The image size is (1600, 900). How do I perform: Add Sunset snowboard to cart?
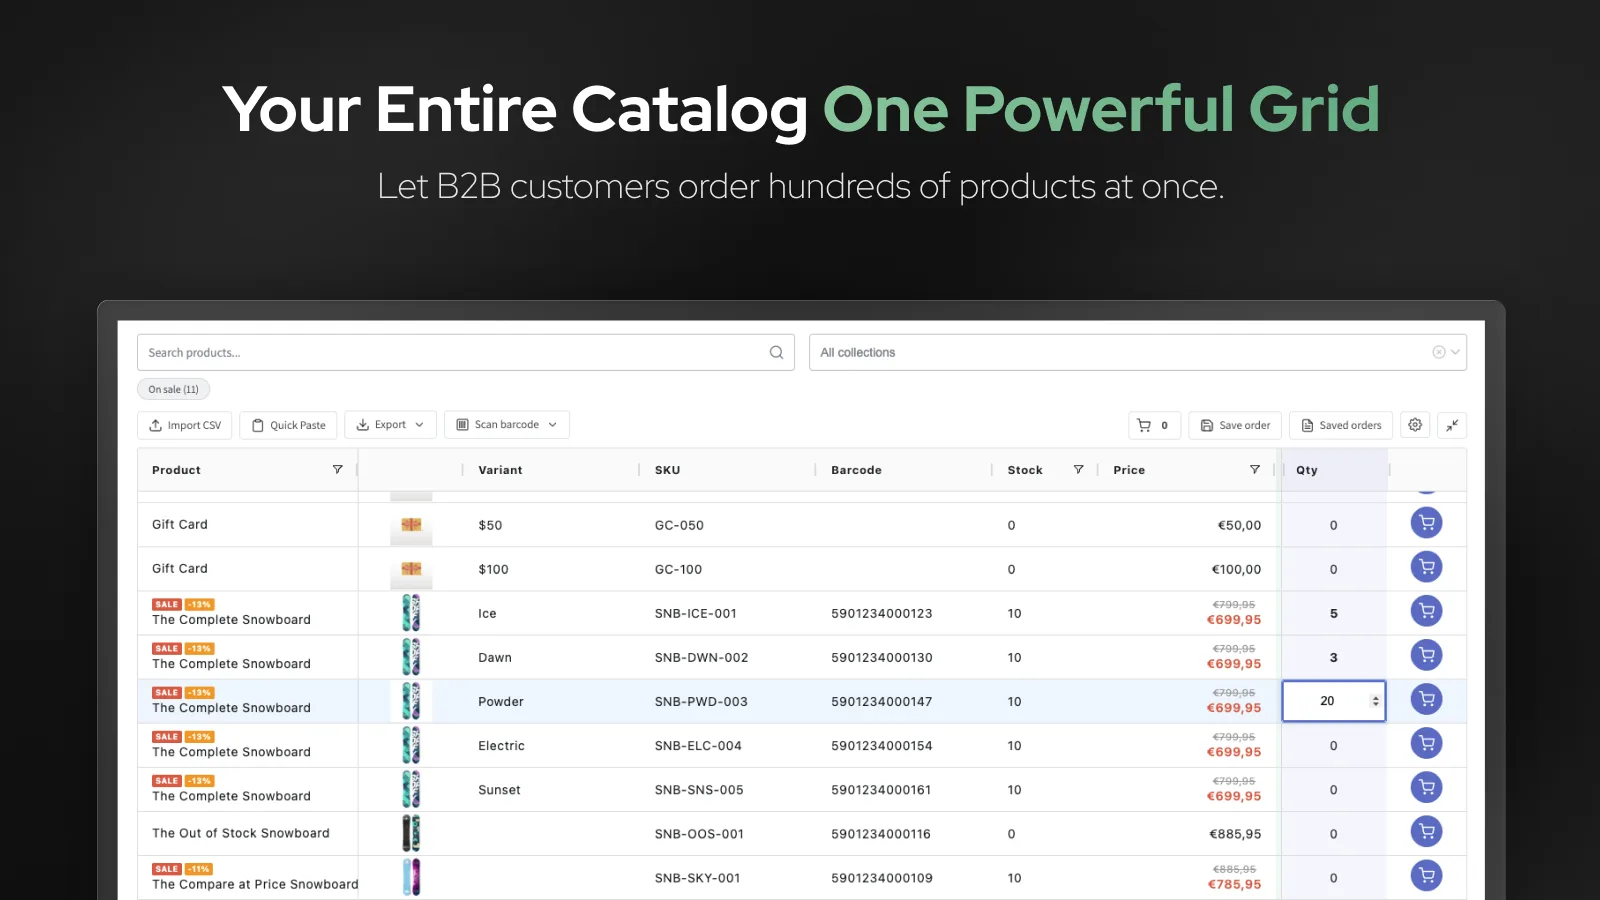[1427, 787]
